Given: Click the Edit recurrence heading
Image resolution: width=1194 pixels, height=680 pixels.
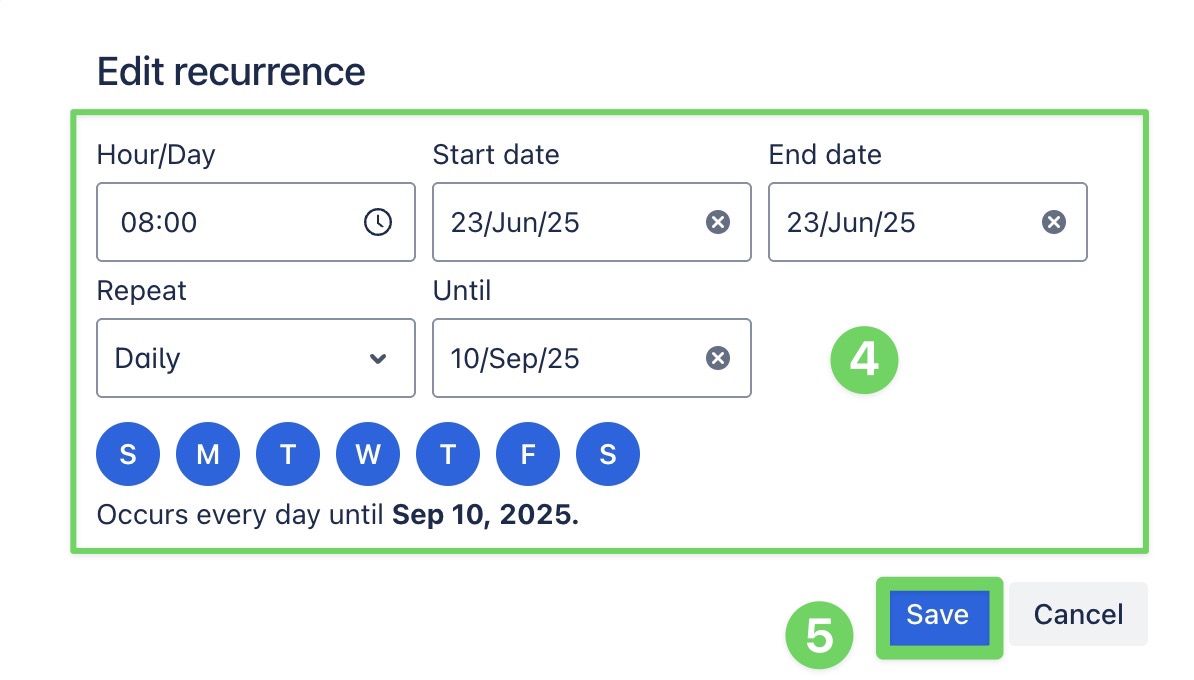Looking at the screenshot, I should tap(231, 72).
